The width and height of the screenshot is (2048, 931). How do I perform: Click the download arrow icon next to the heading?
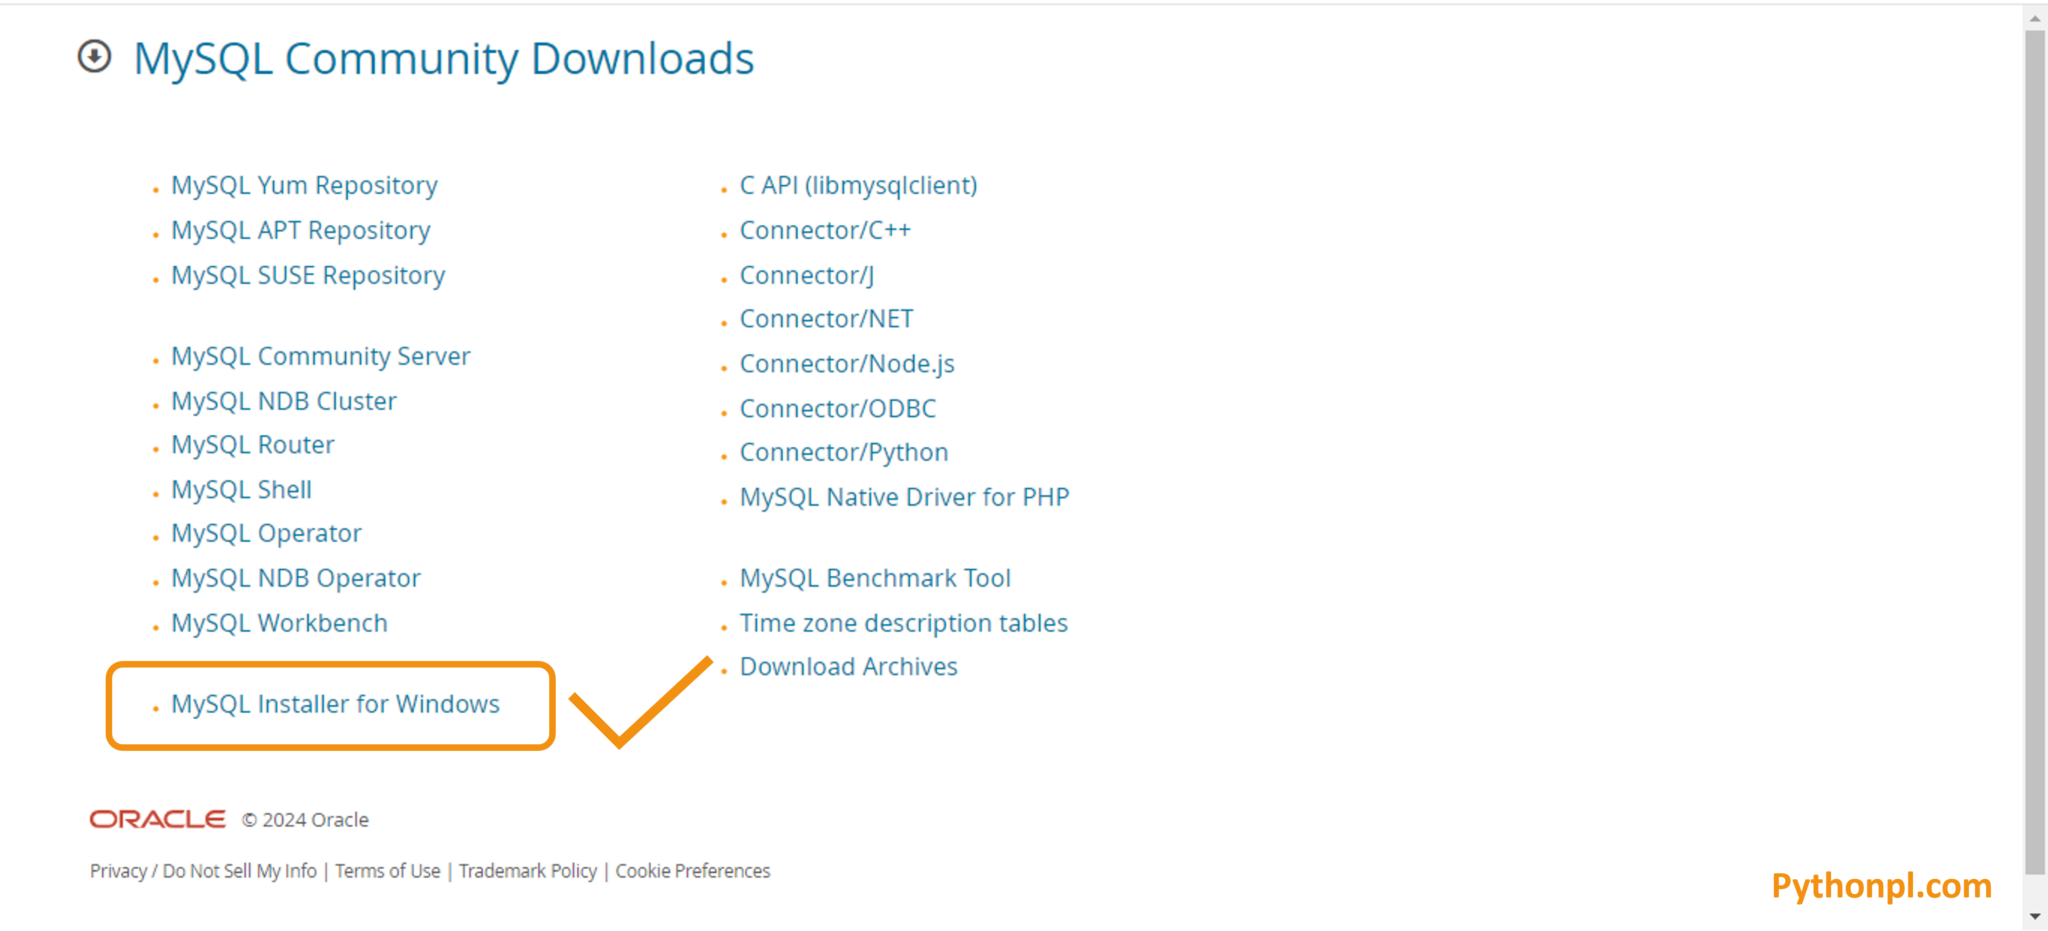[95, 57]
